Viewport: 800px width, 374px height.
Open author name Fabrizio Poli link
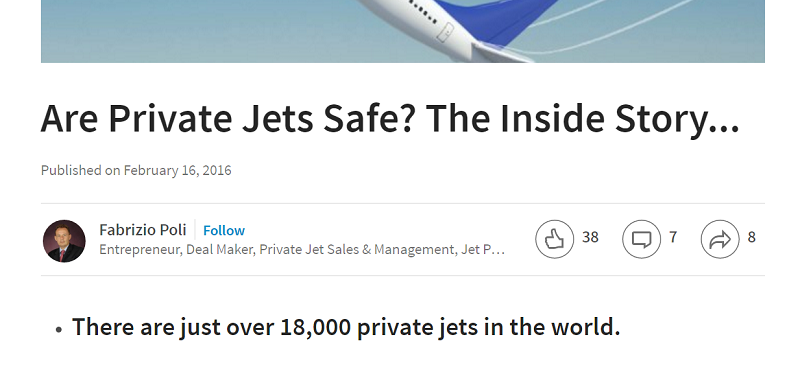click(143, 230)
